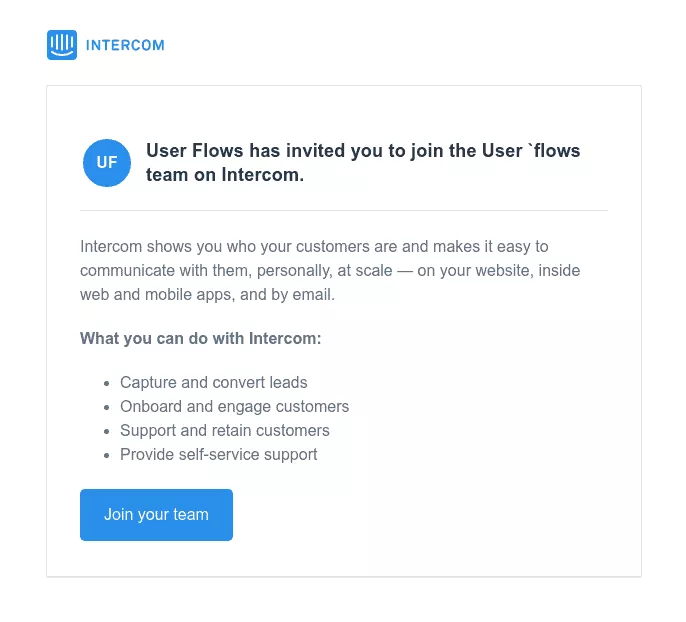Click the bullet dot beside 'Onboard and engage customers'
The width and height of the screenshot is (686, 622).
107,407
